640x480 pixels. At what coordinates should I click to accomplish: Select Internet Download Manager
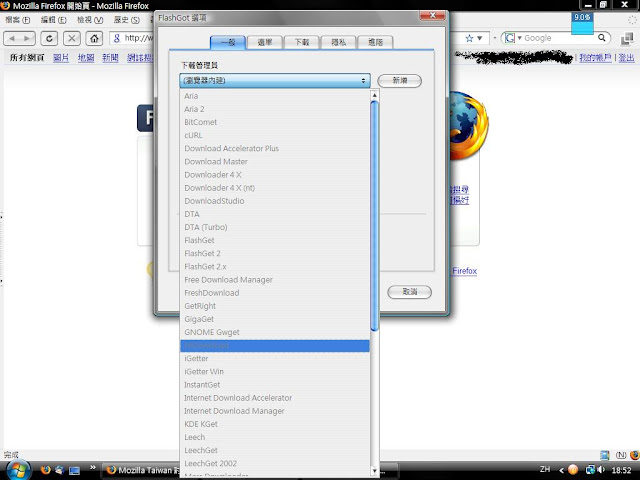[x=275, y=411]
